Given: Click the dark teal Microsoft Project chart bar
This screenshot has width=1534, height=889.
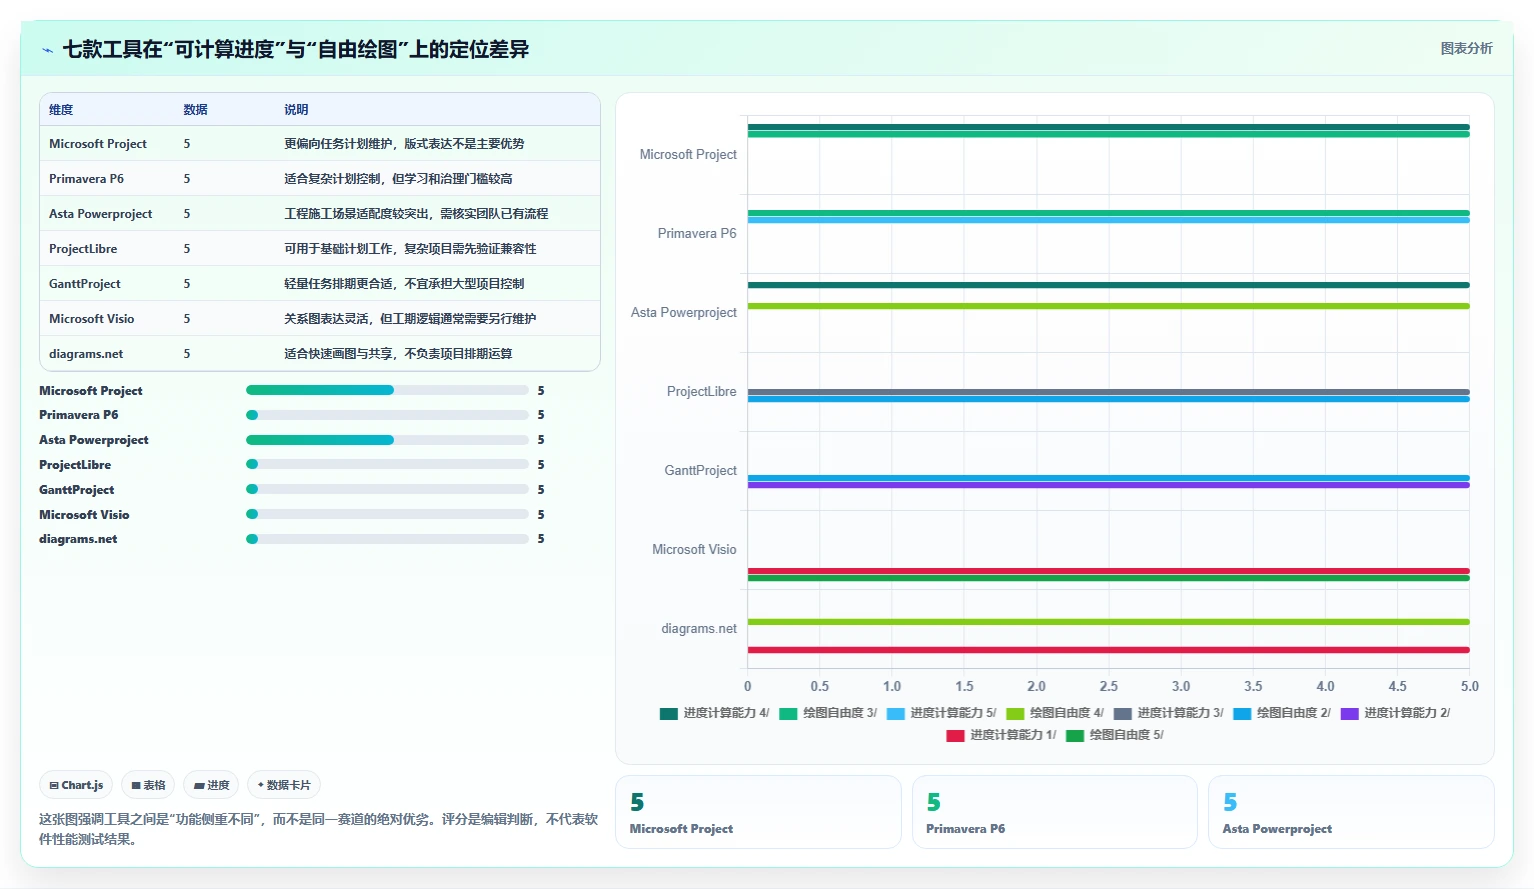Looking at the screenshot, I should 1108,127.
